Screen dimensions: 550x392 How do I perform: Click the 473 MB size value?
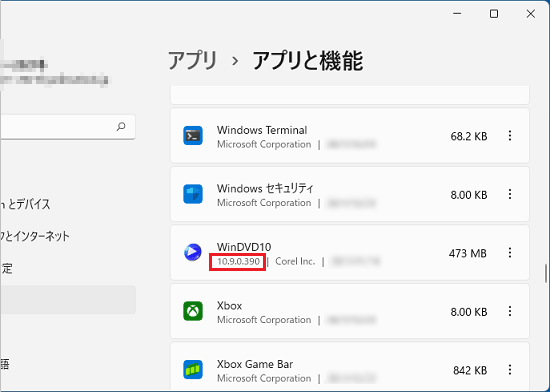pos(468,254)
